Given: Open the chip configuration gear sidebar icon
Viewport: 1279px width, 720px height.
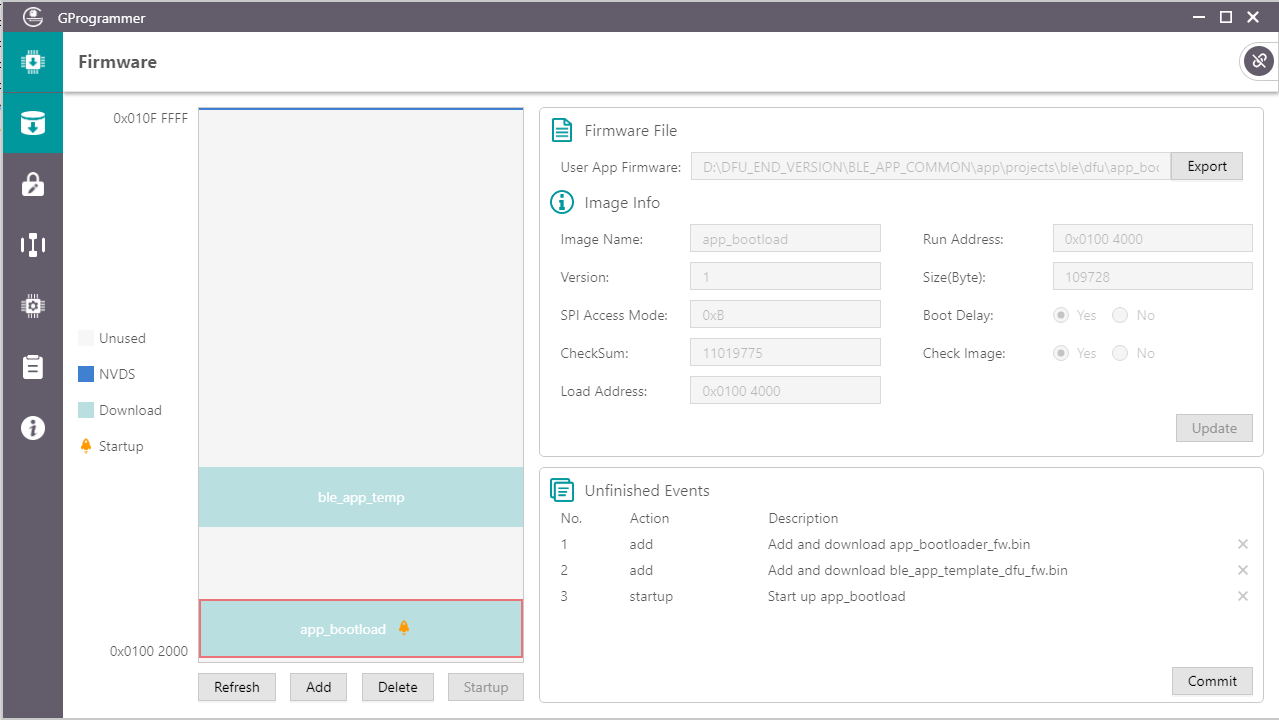Looking at the screenshot, I should 33,306.
